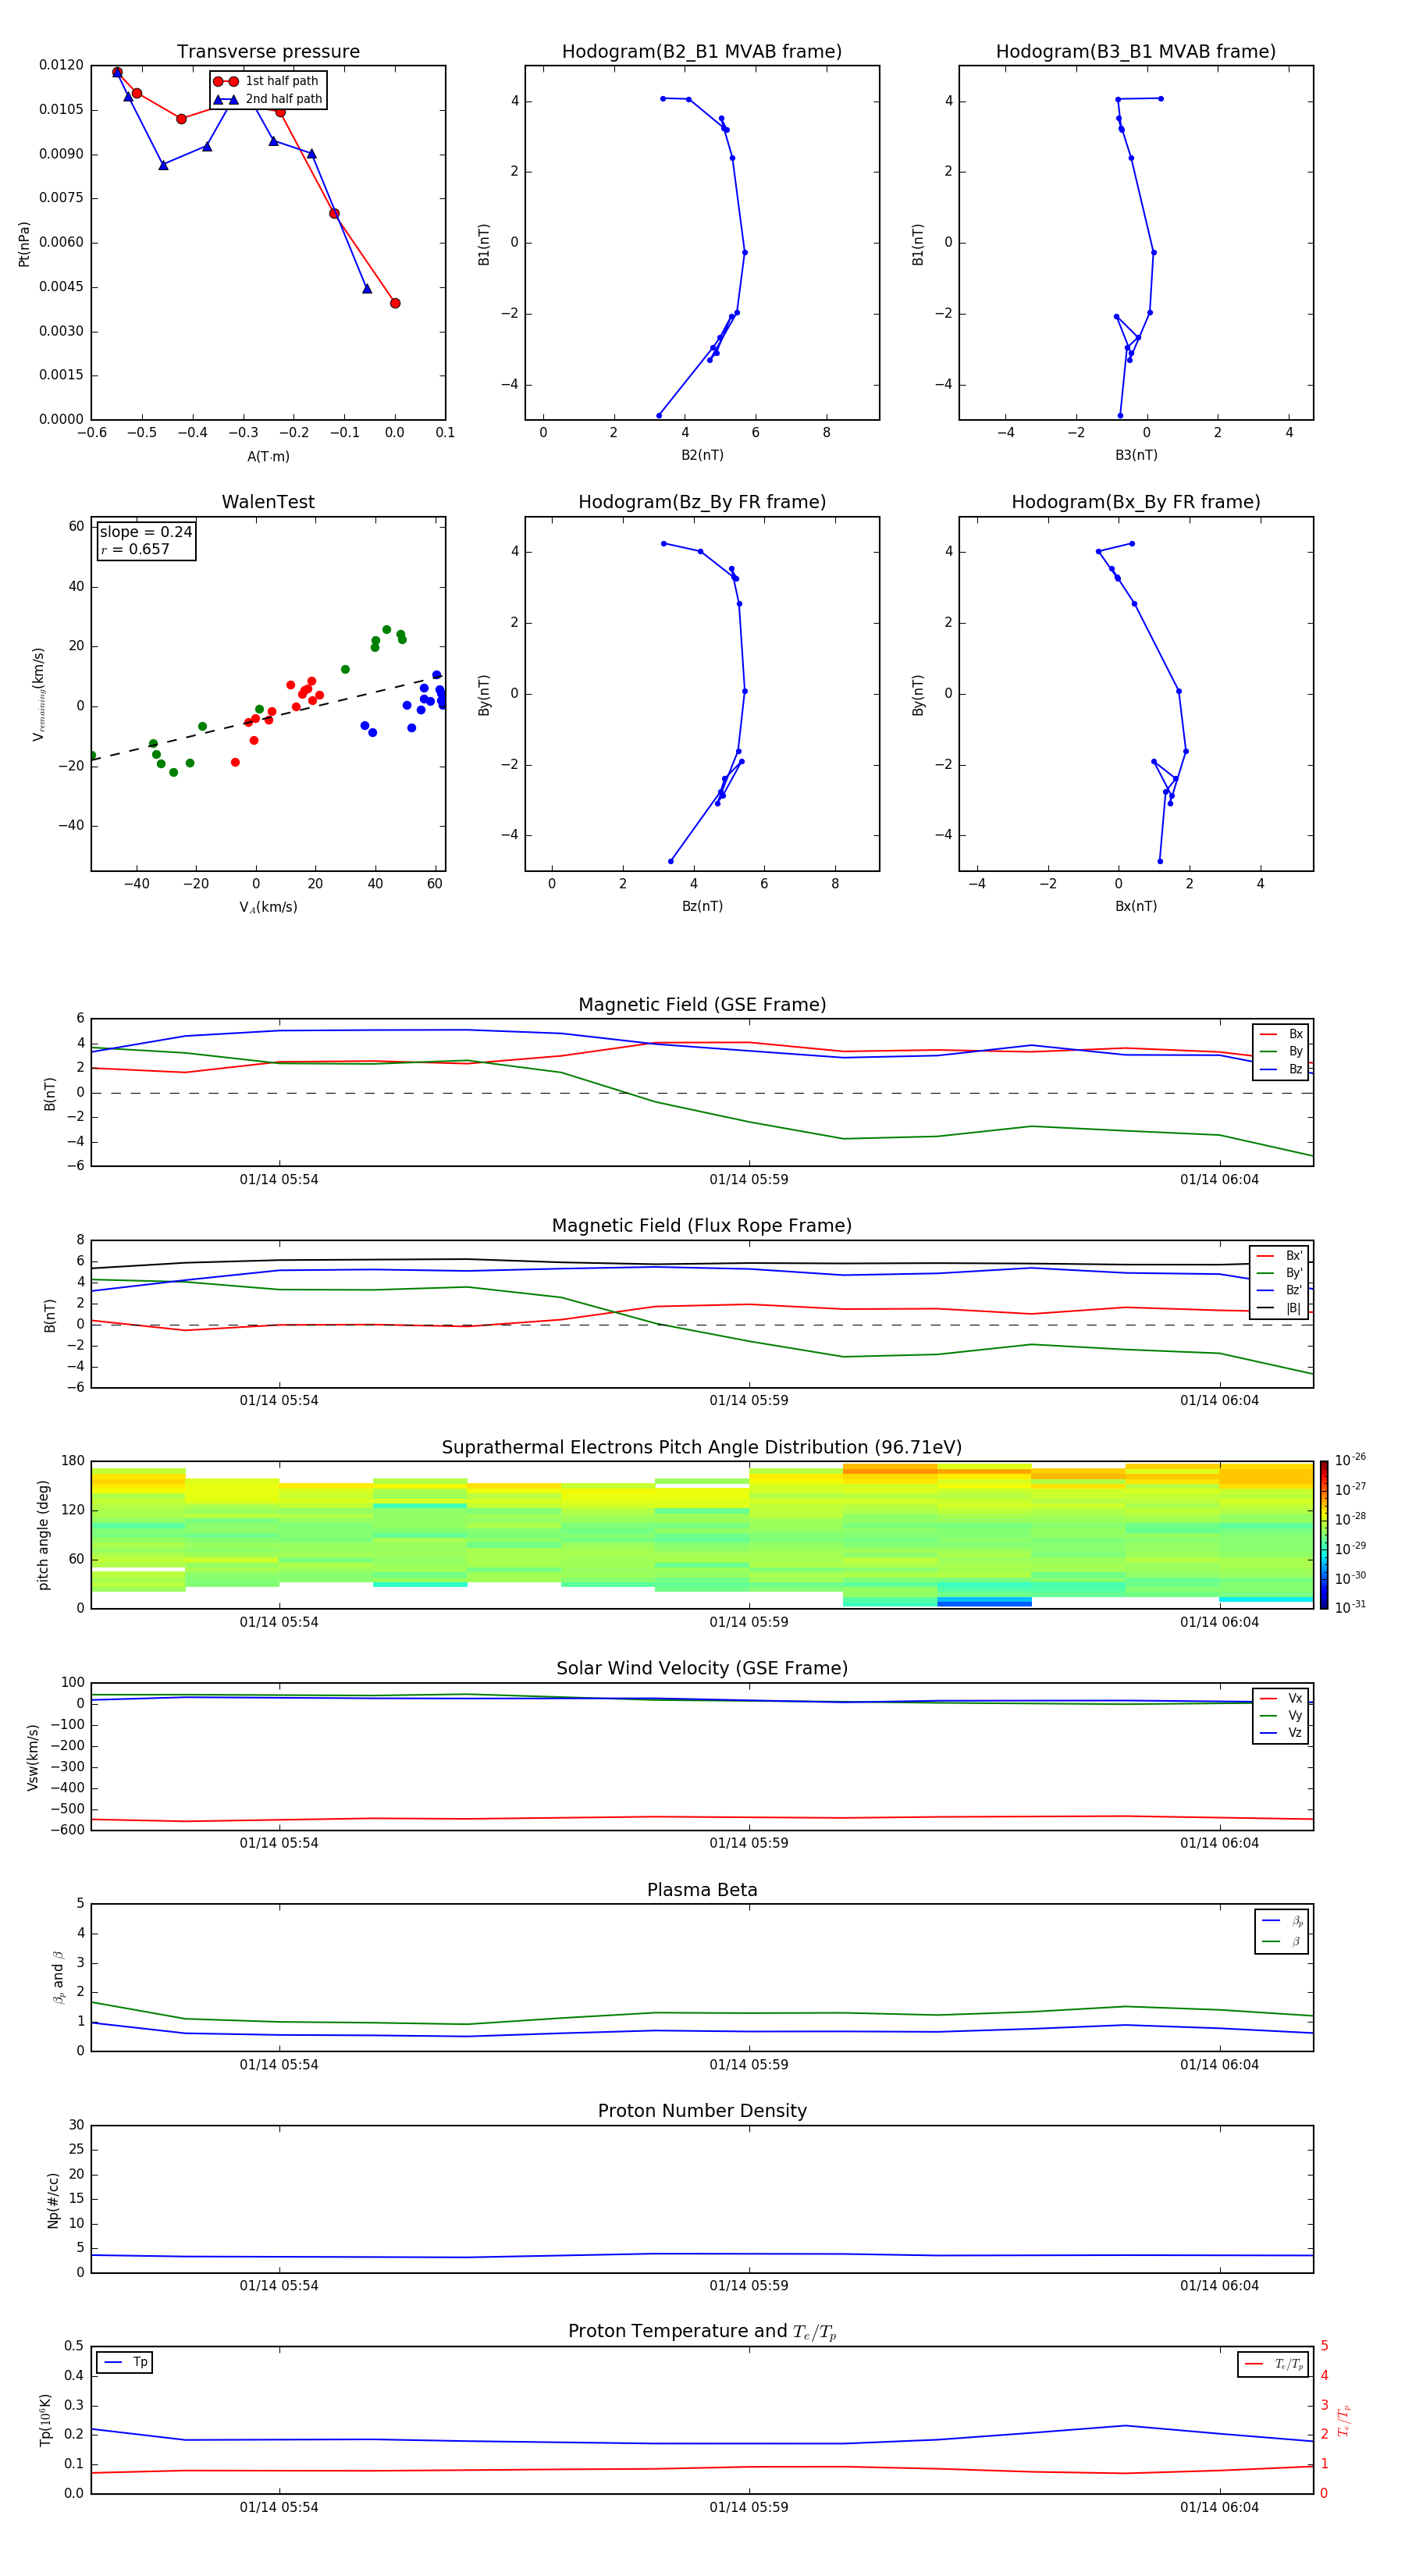Screen dimensions: 1405x2576
Task: Select the "slope = 0.24" annotation
Action: coord(146,532)
